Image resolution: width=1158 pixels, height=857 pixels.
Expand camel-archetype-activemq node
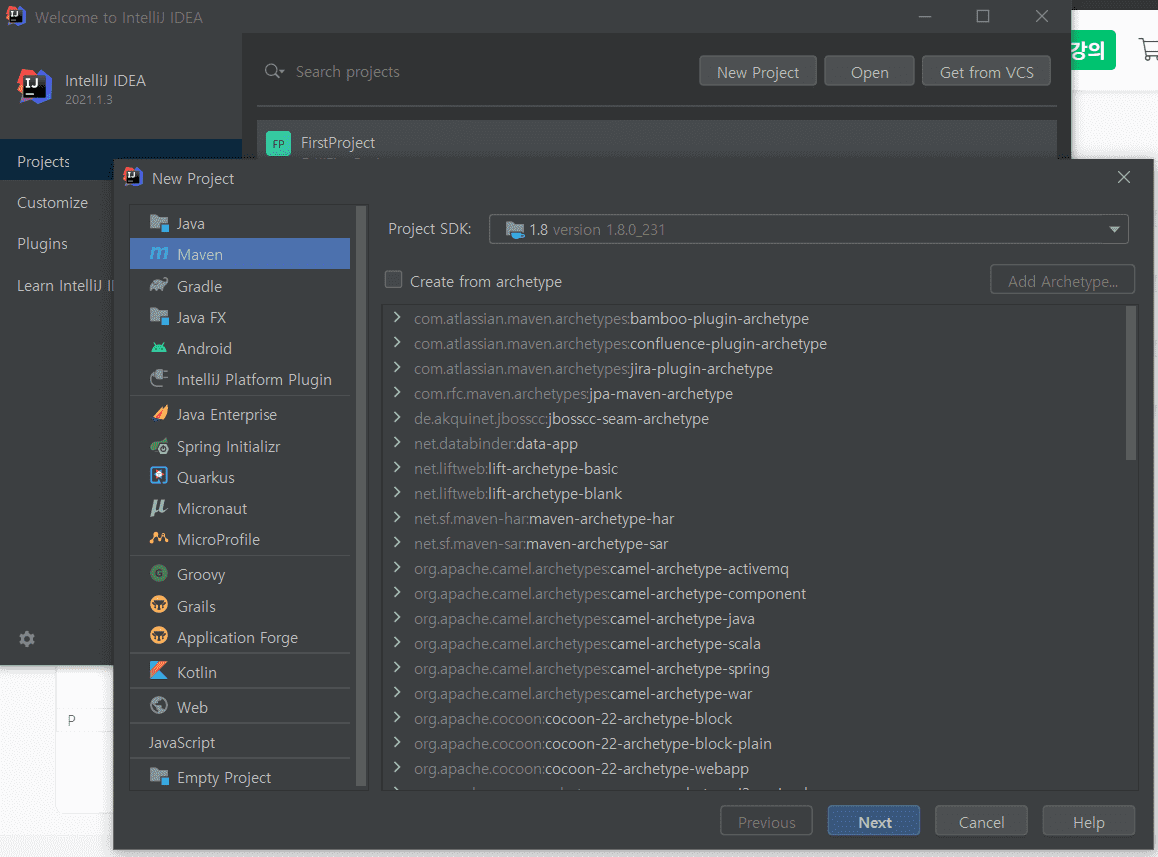[x=397, y=567]
